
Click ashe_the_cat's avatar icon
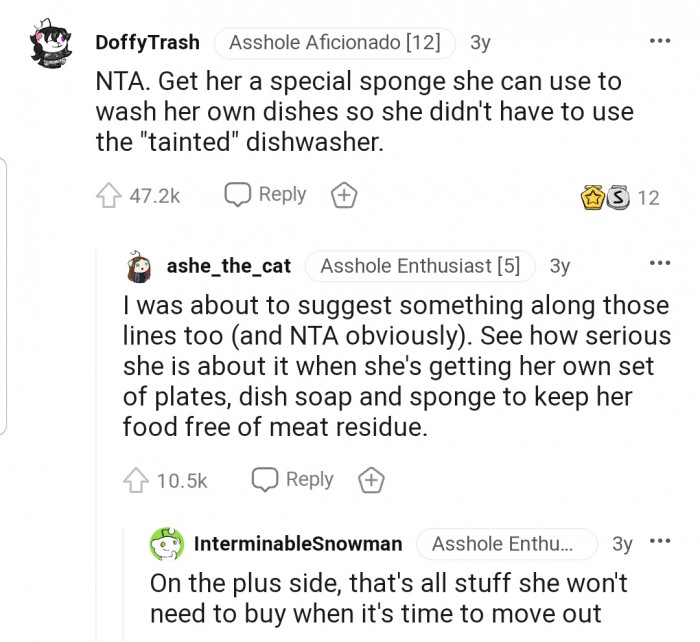tap(140, 266)
